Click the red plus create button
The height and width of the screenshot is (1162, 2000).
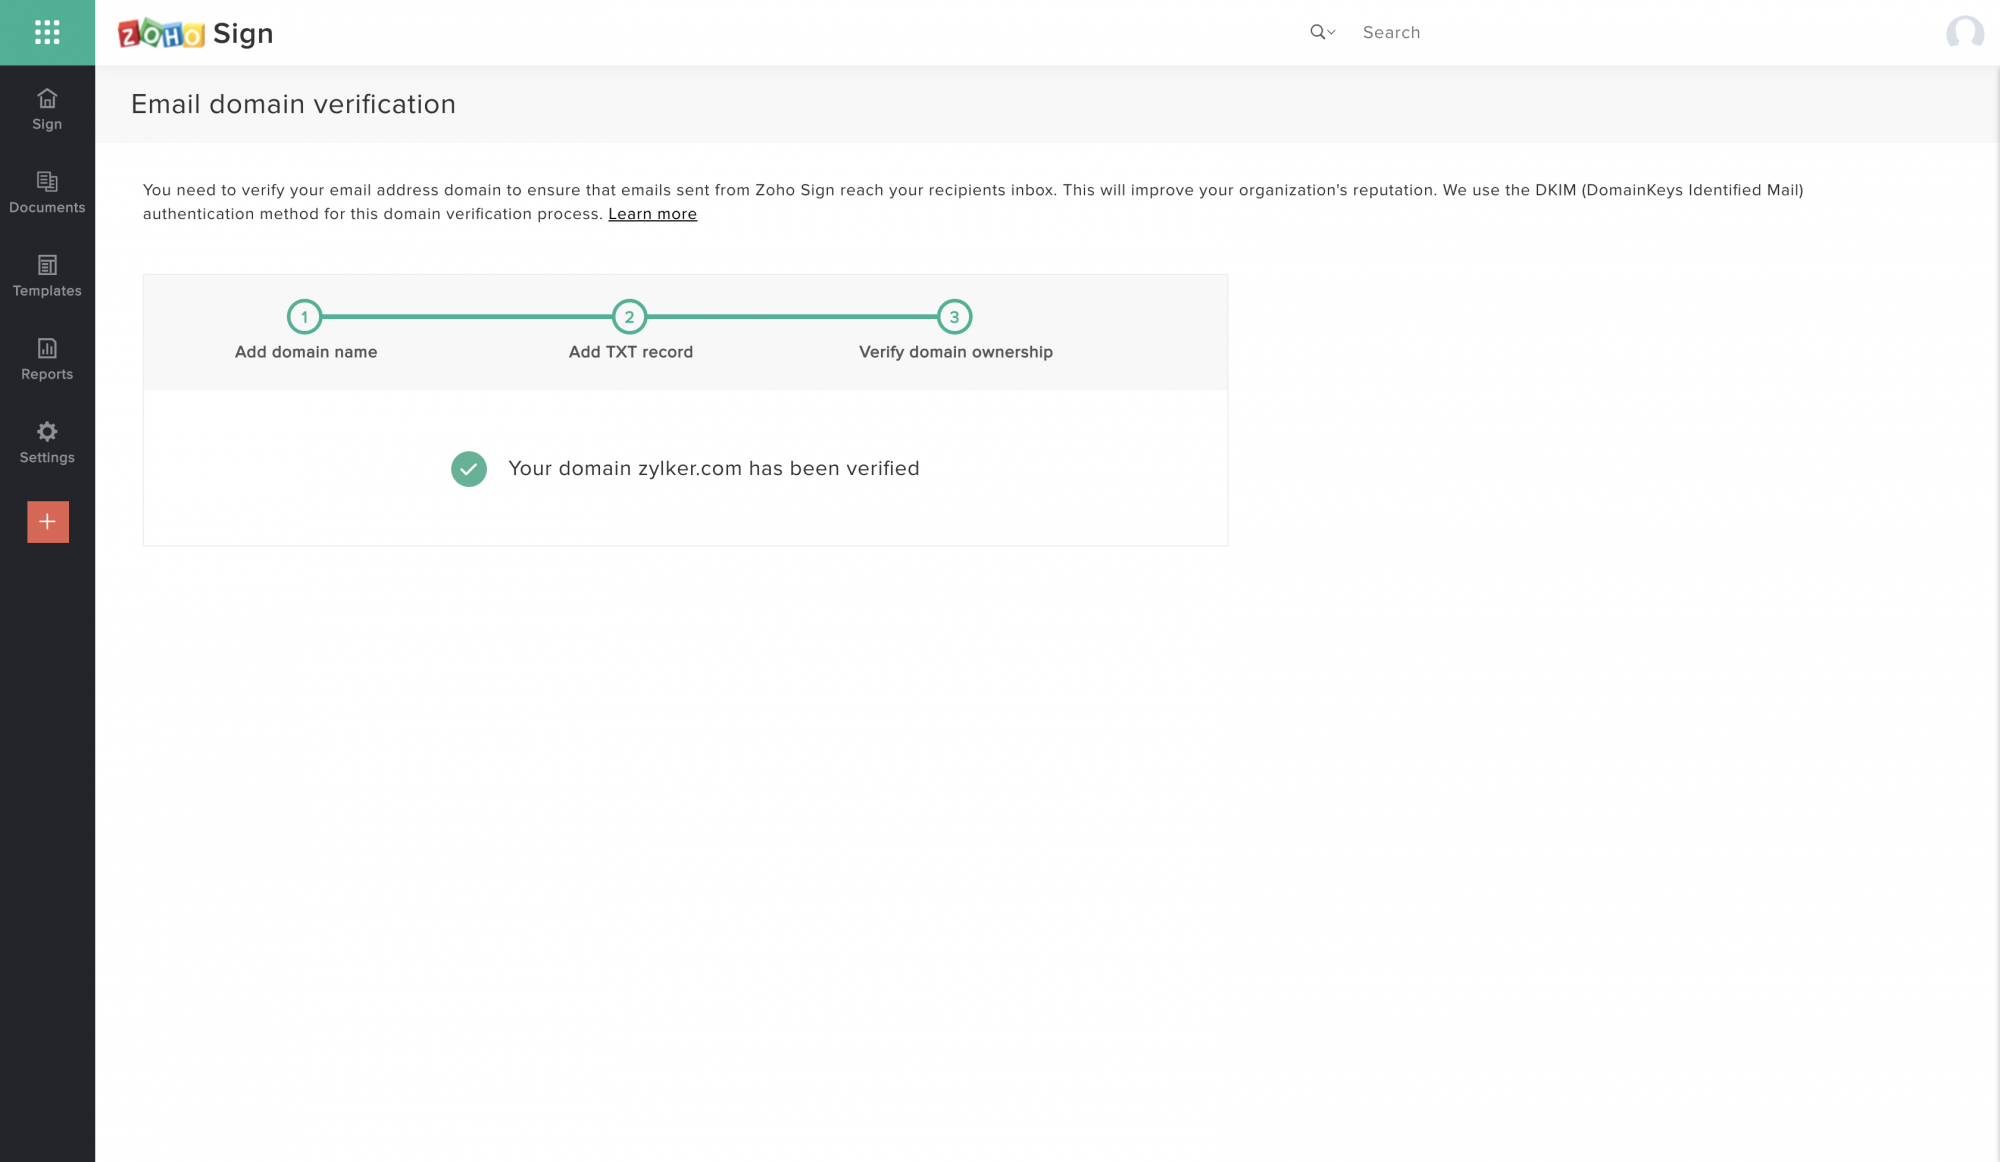tap(48, 522)
